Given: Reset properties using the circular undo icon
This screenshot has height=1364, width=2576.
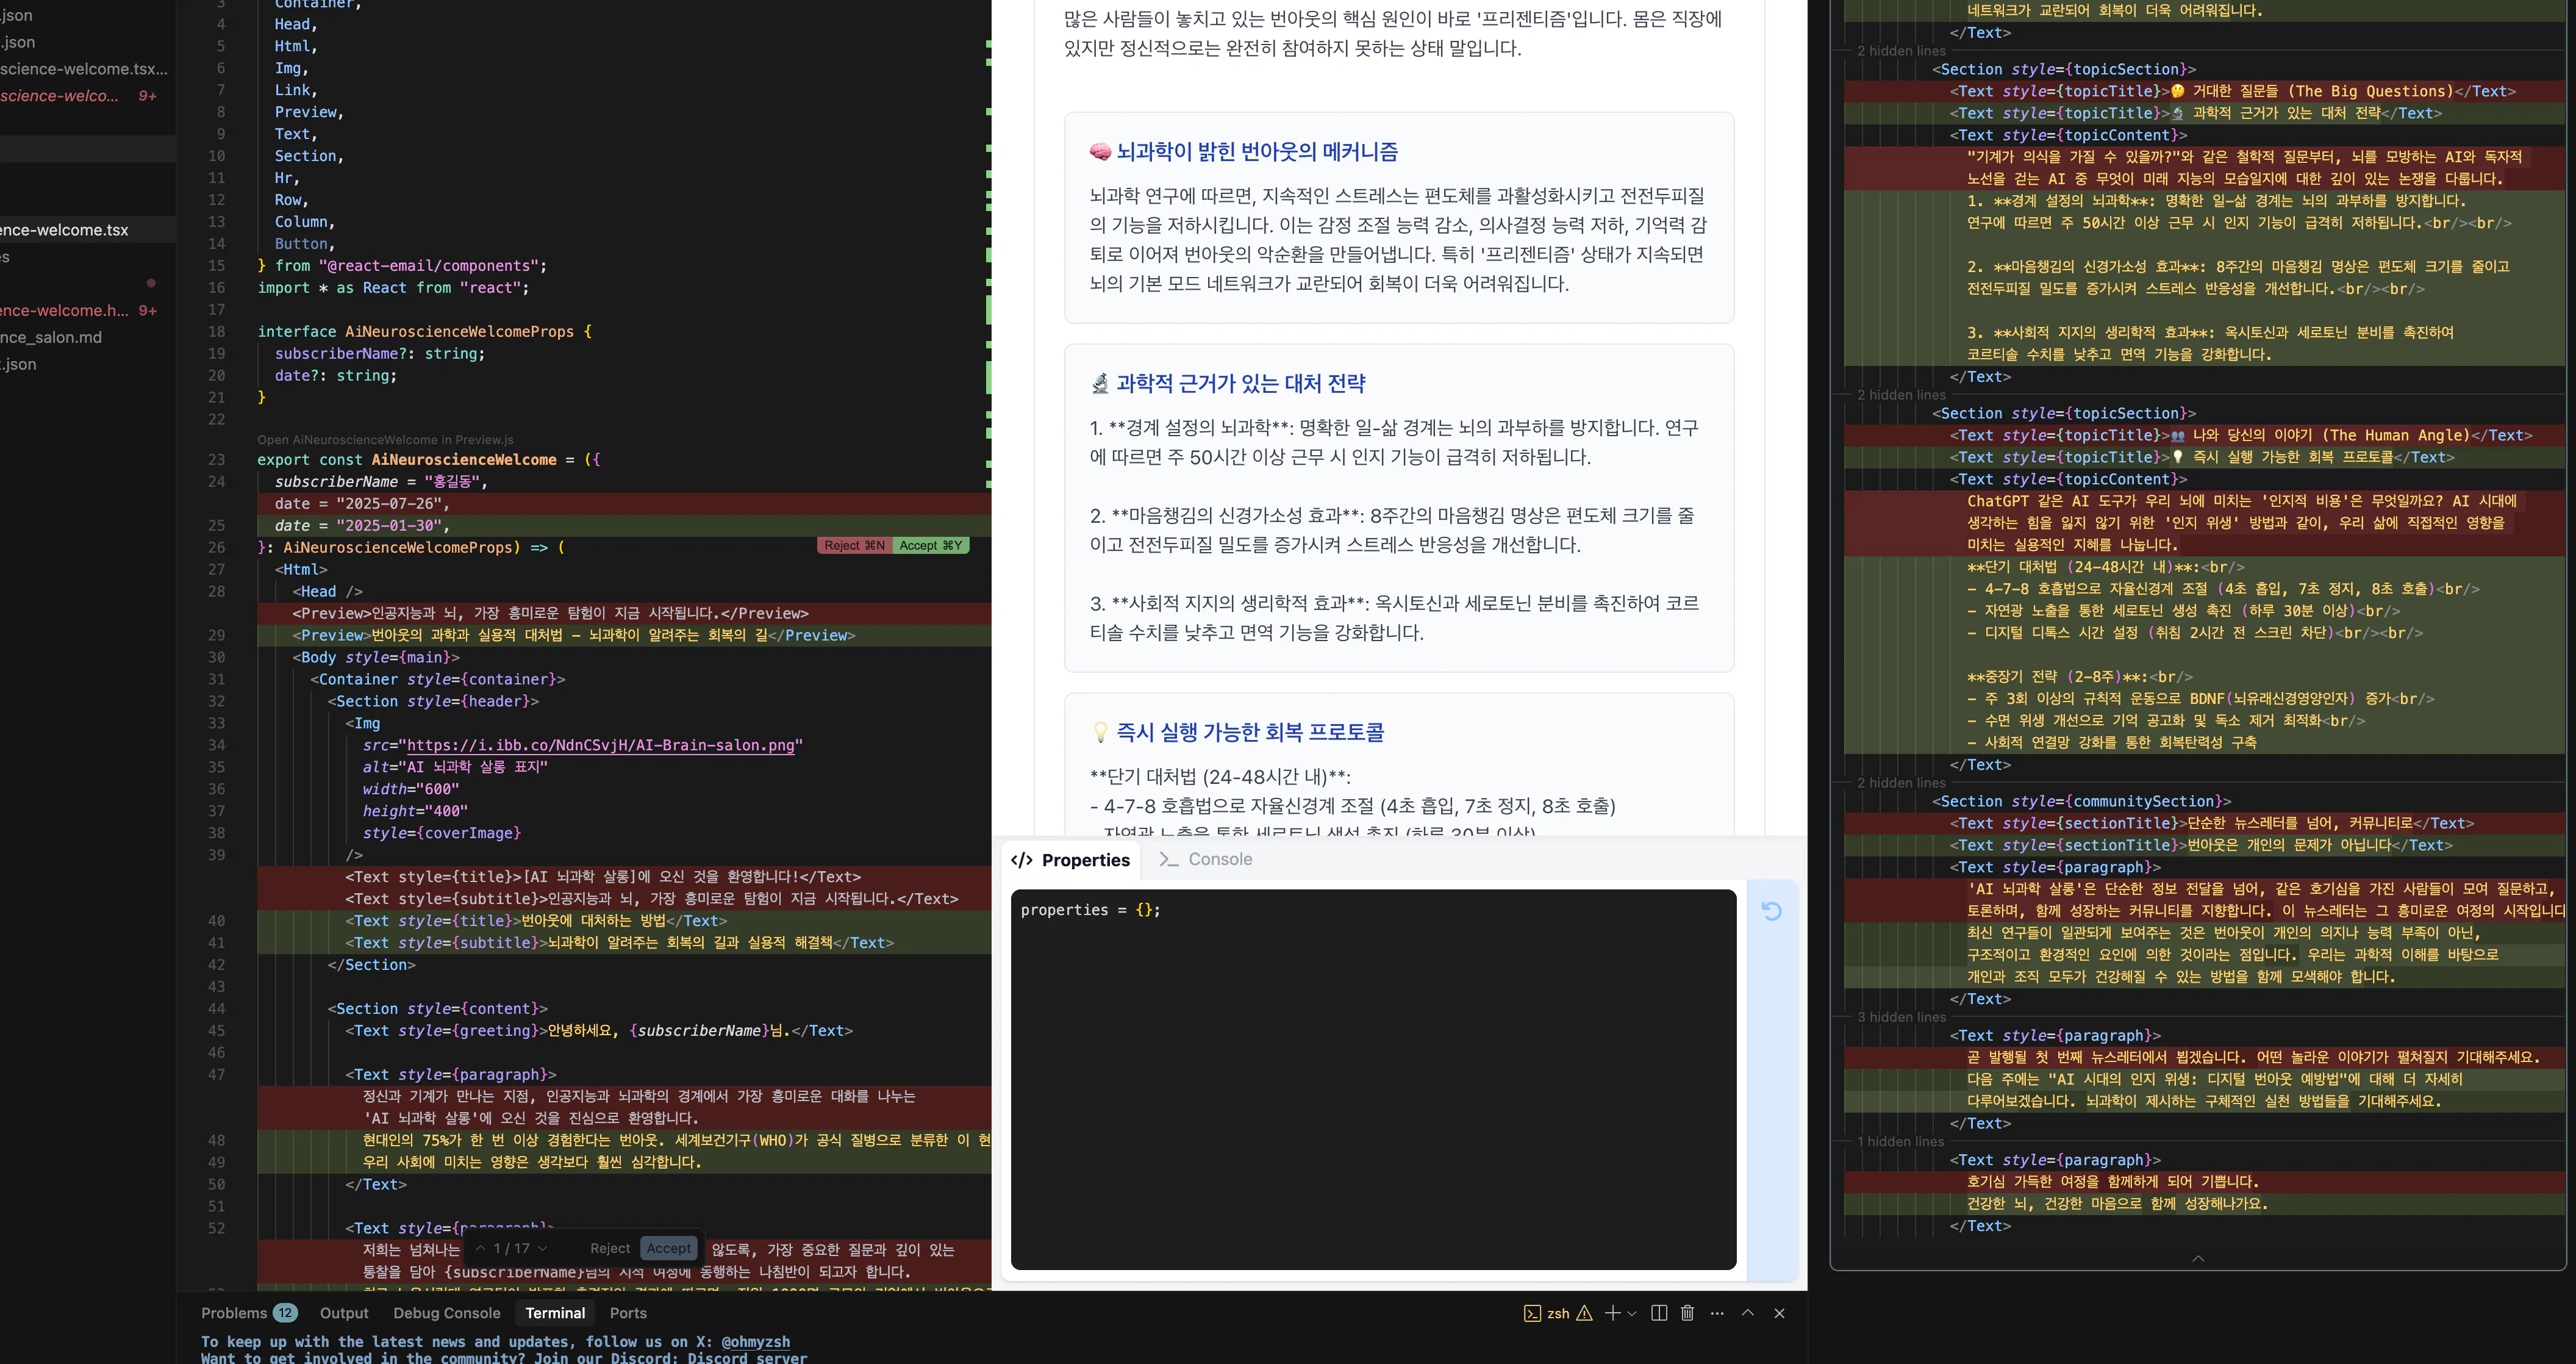Looking at the screenshot, I should pos(1773,911).
